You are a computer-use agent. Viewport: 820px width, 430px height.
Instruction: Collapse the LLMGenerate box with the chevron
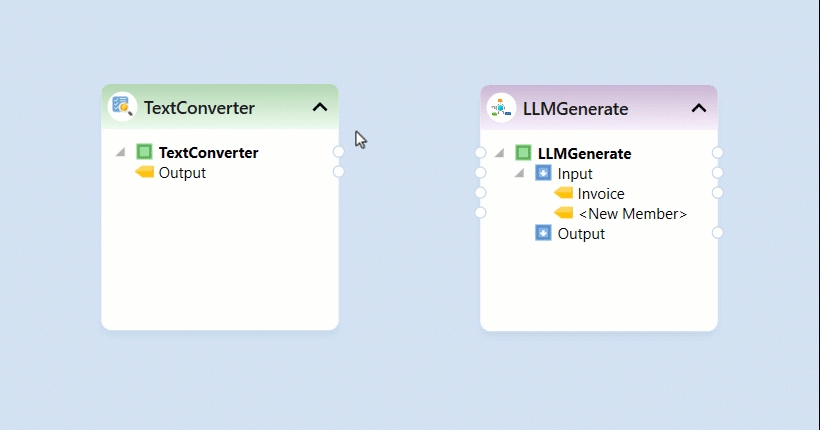(699, 108)
